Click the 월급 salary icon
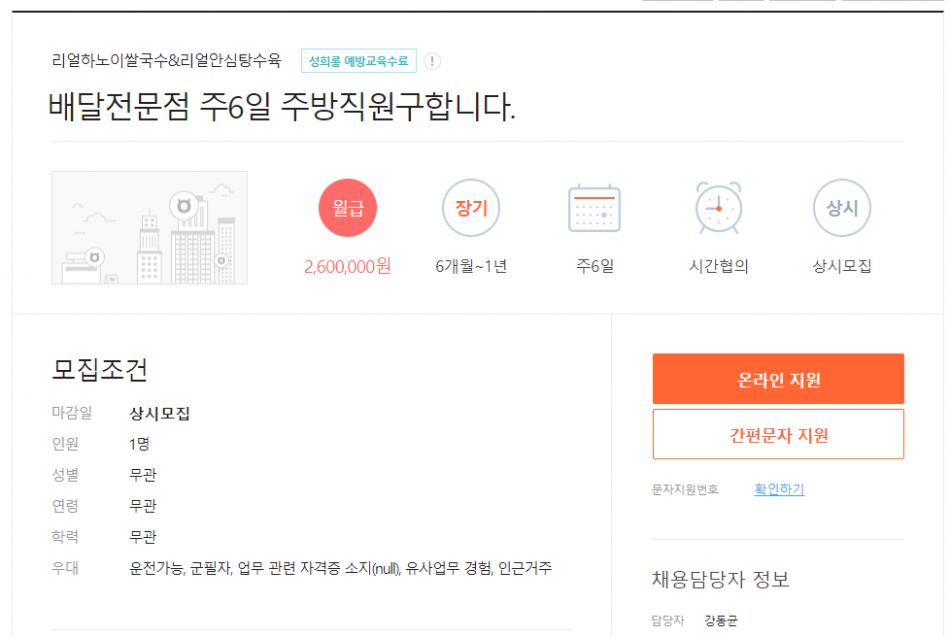The image size is (950, 637). (348, 208)
